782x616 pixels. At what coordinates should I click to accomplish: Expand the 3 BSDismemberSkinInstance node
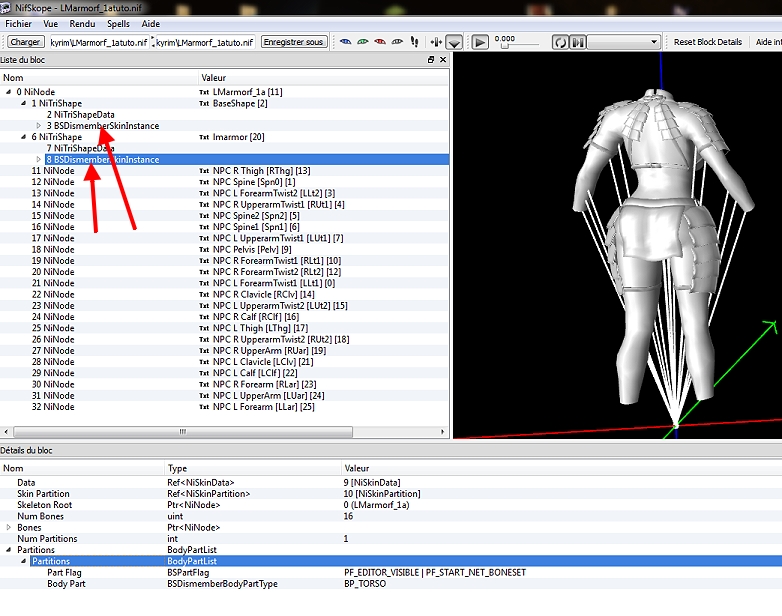point(39,126)
